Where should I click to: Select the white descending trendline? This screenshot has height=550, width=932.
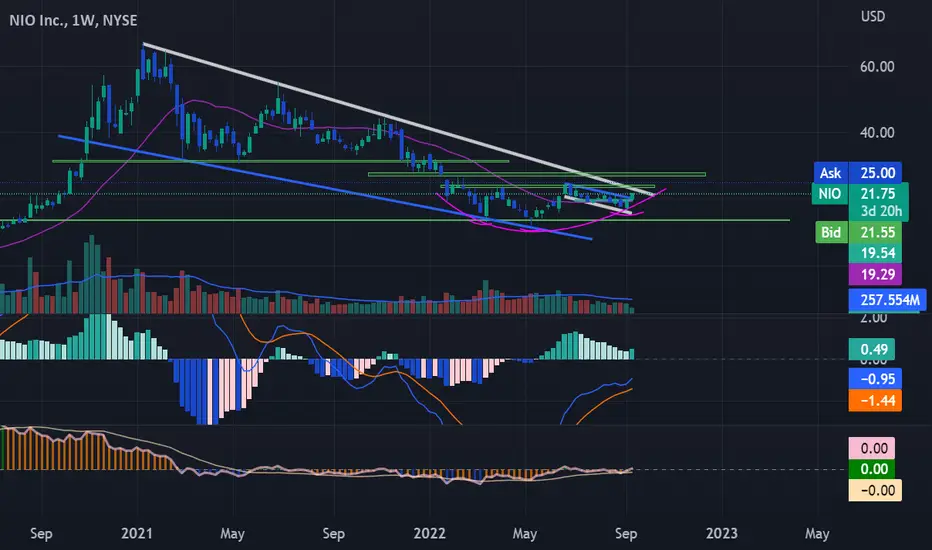pos(398,120)
